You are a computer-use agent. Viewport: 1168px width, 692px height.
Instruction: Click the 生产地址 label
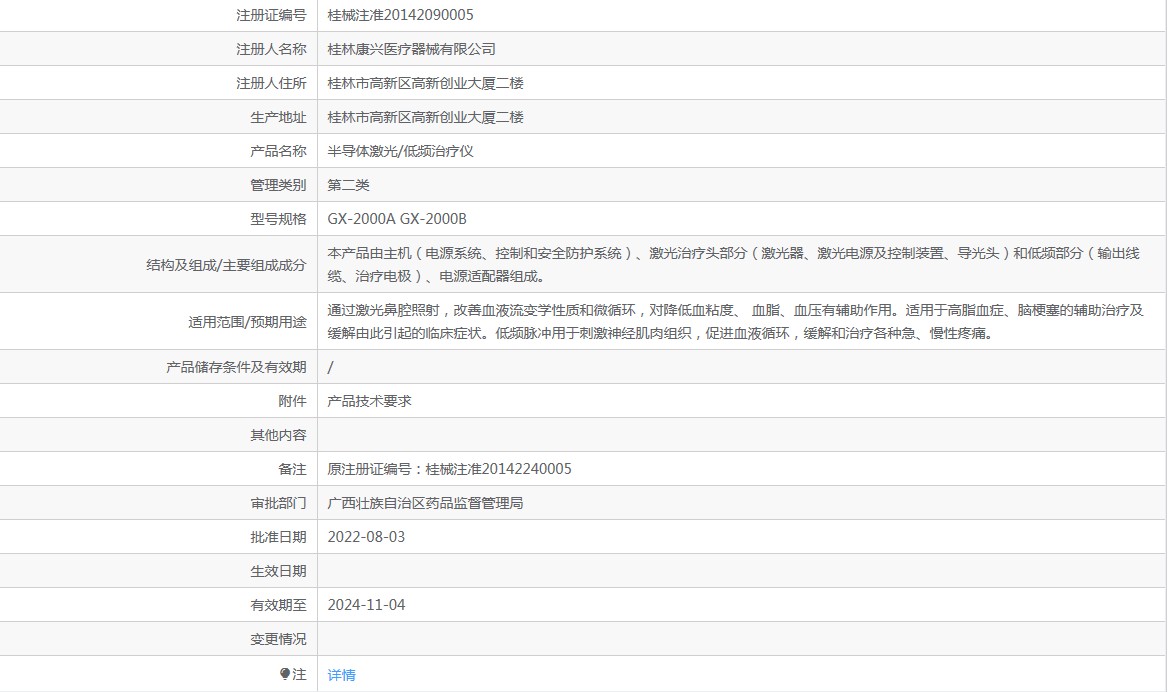click(x=278, y=118)
